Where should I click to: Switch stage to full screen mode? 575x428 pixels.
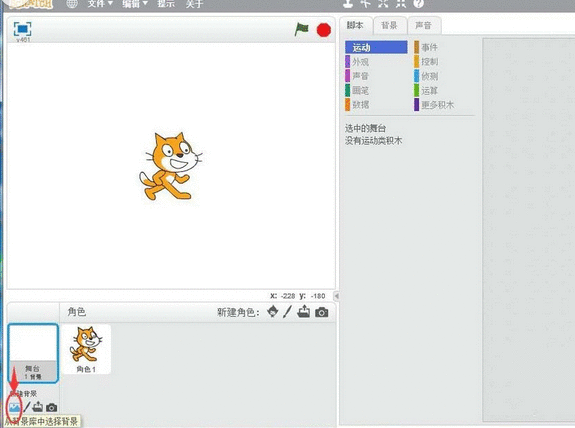click(x=22, y=29)
